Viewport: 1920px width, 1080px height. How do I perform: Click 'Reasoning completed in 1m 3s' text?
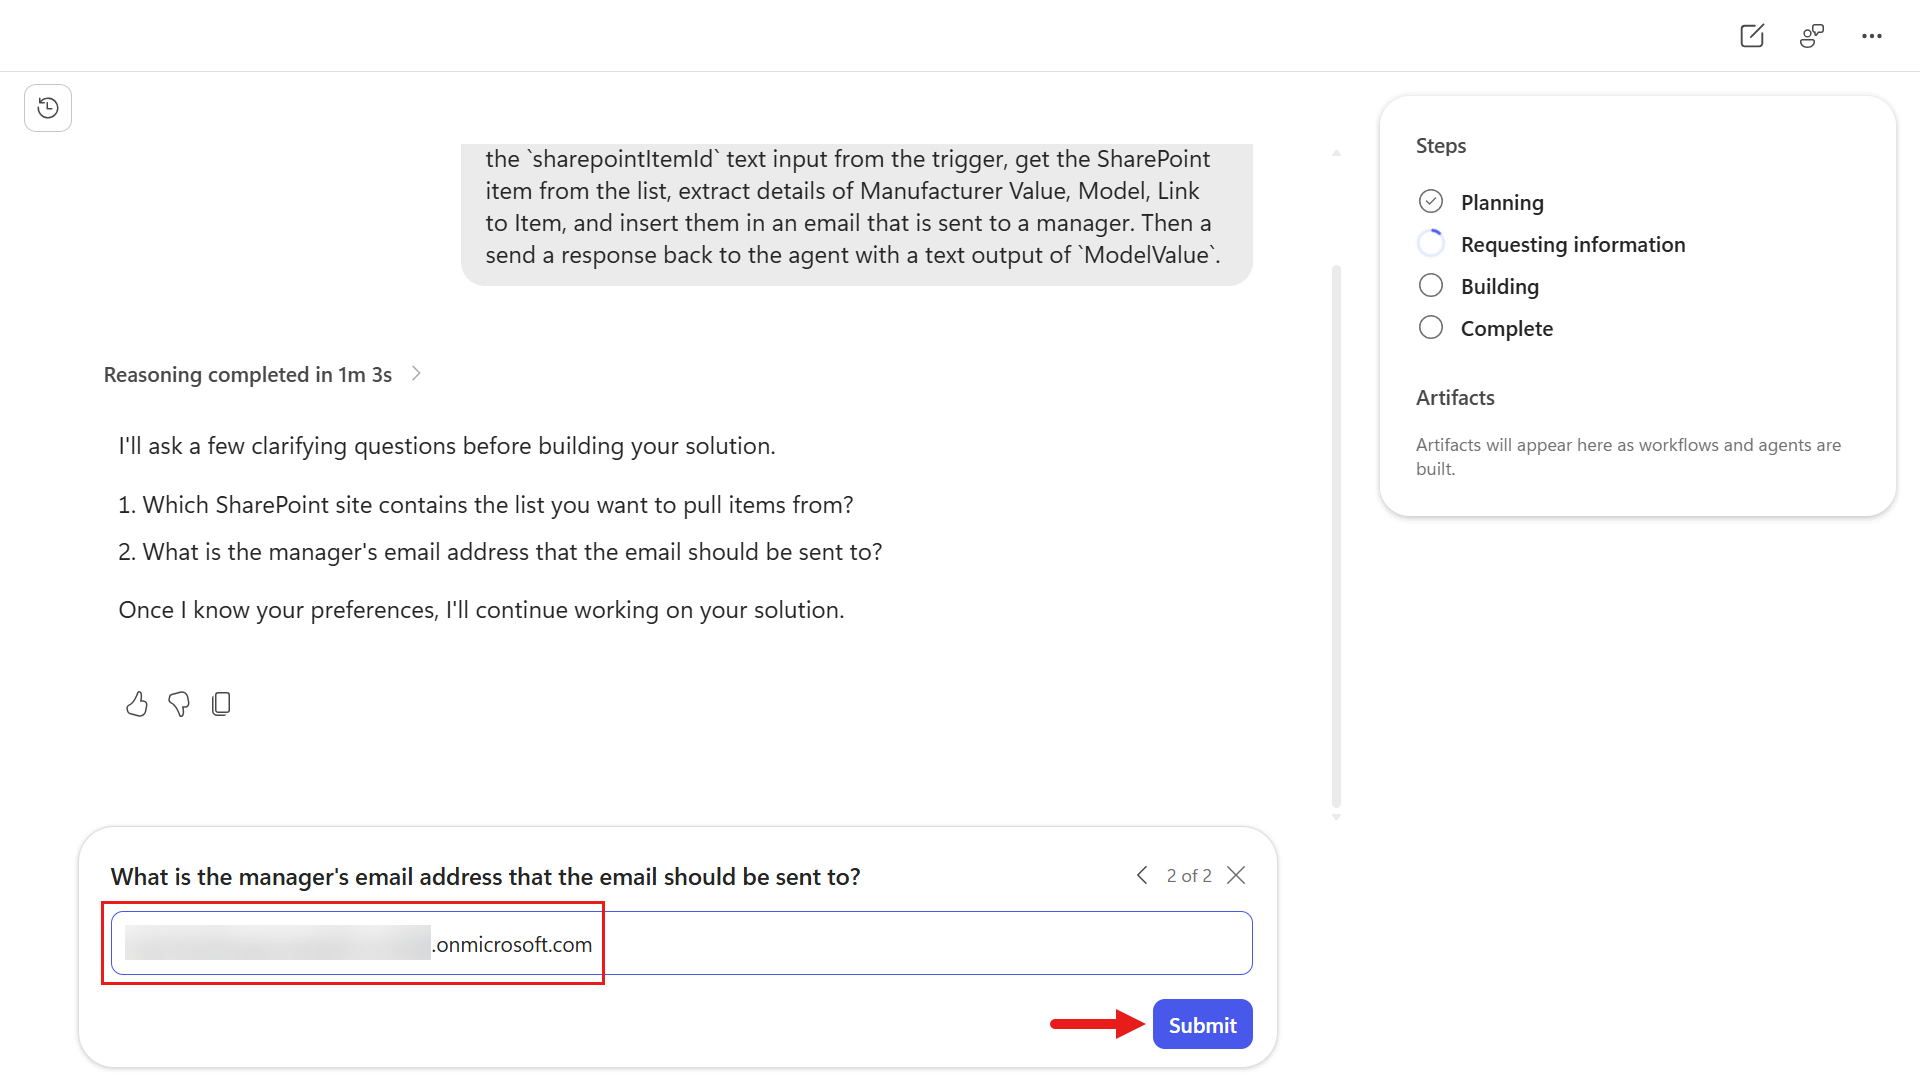(x=248, y=374)
